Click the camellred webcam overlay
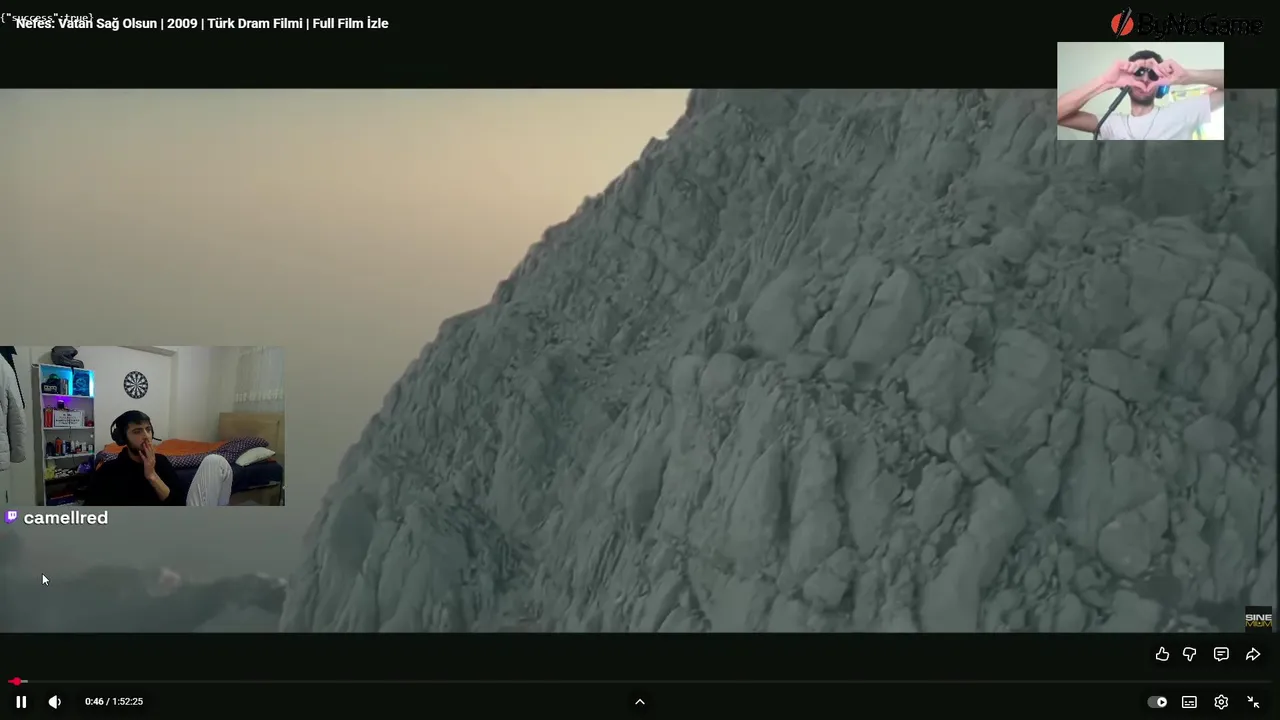 pos(142,426)
